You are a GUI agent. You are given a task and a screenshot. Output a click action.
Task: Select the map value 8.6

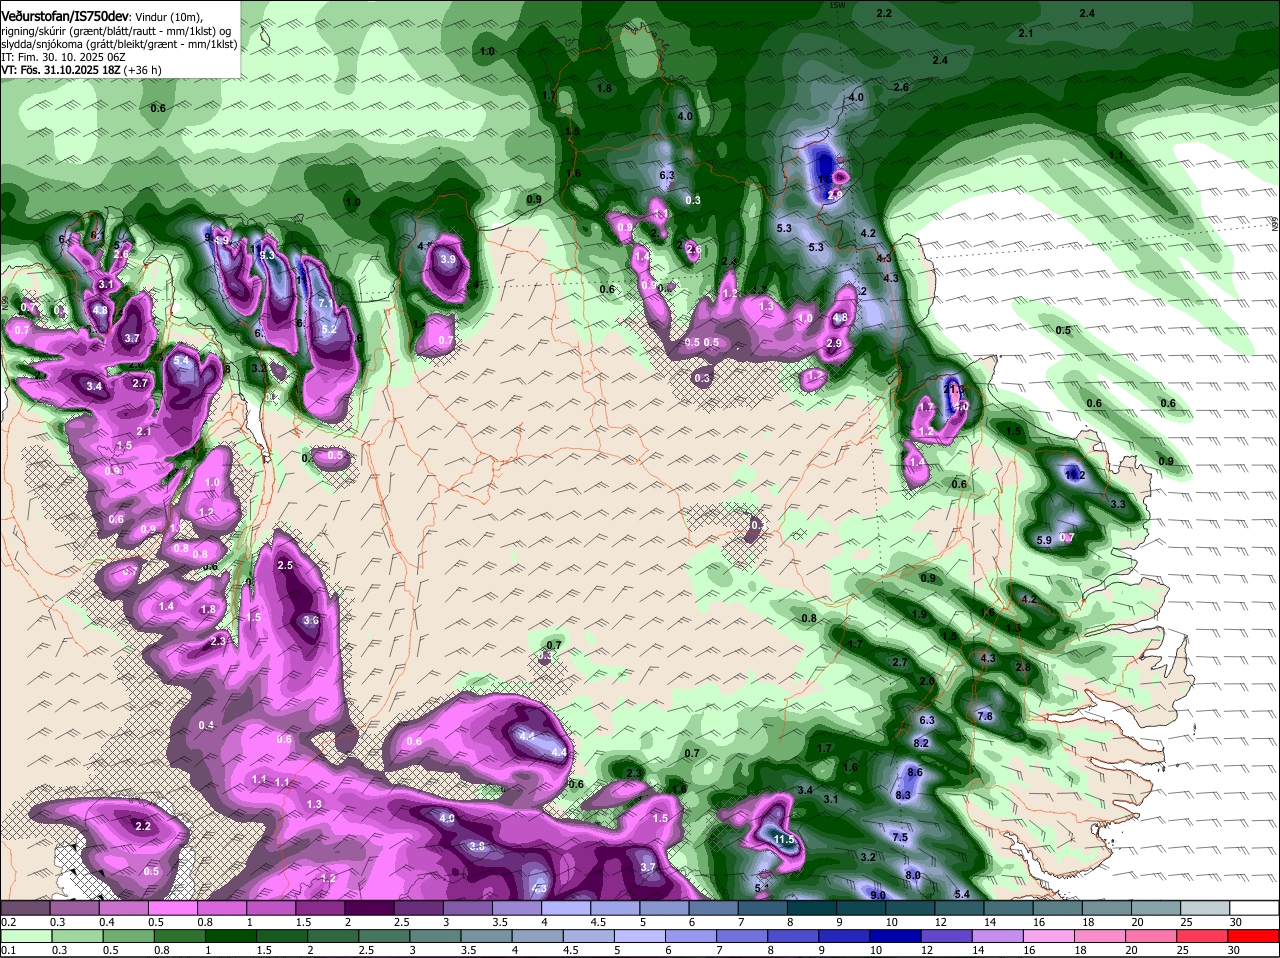click(x=914, y=772)
